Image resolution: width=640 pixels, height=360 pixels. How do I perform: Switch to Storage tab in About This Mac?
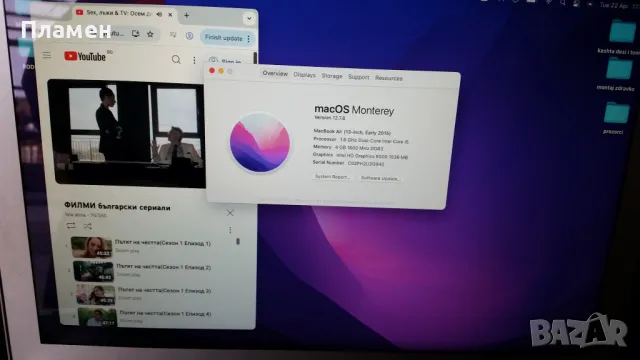coord(332,76)
